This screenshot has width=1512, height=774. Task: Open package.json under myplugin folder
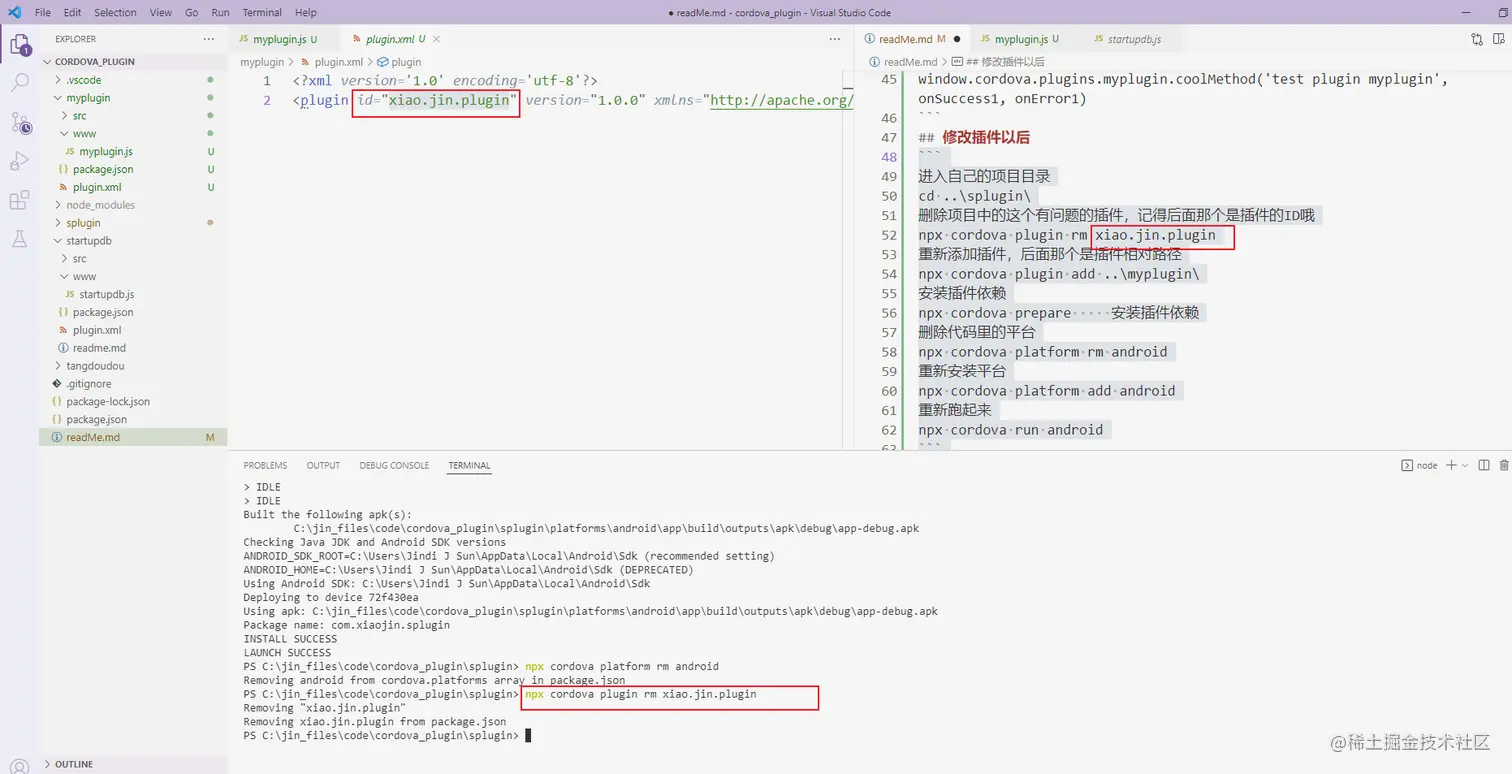(x=133, y=169)
